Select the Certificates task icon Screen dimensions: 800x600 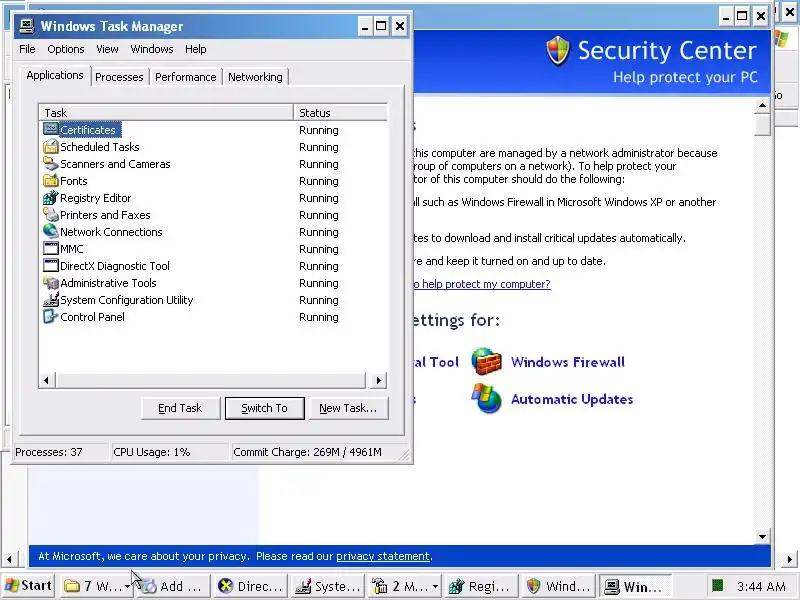point(51,129)
